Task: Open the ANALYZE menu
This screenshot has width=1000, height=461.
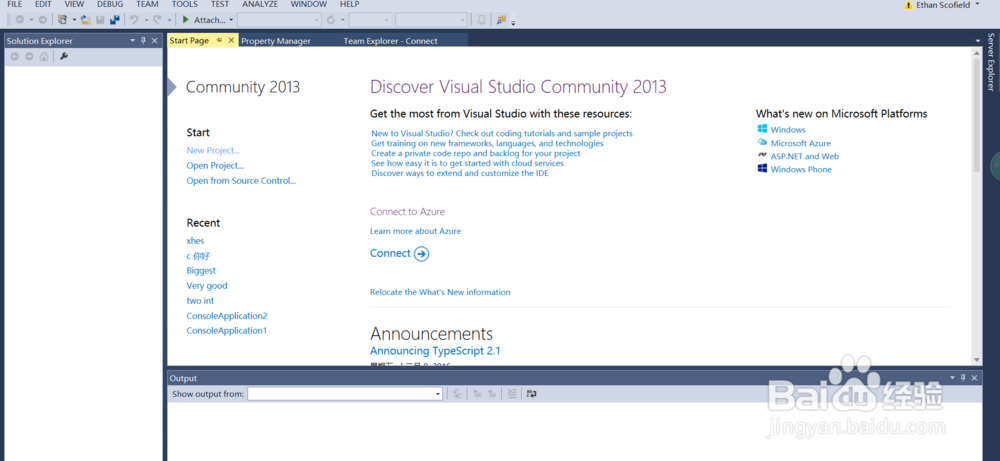Action: point(260,4)
